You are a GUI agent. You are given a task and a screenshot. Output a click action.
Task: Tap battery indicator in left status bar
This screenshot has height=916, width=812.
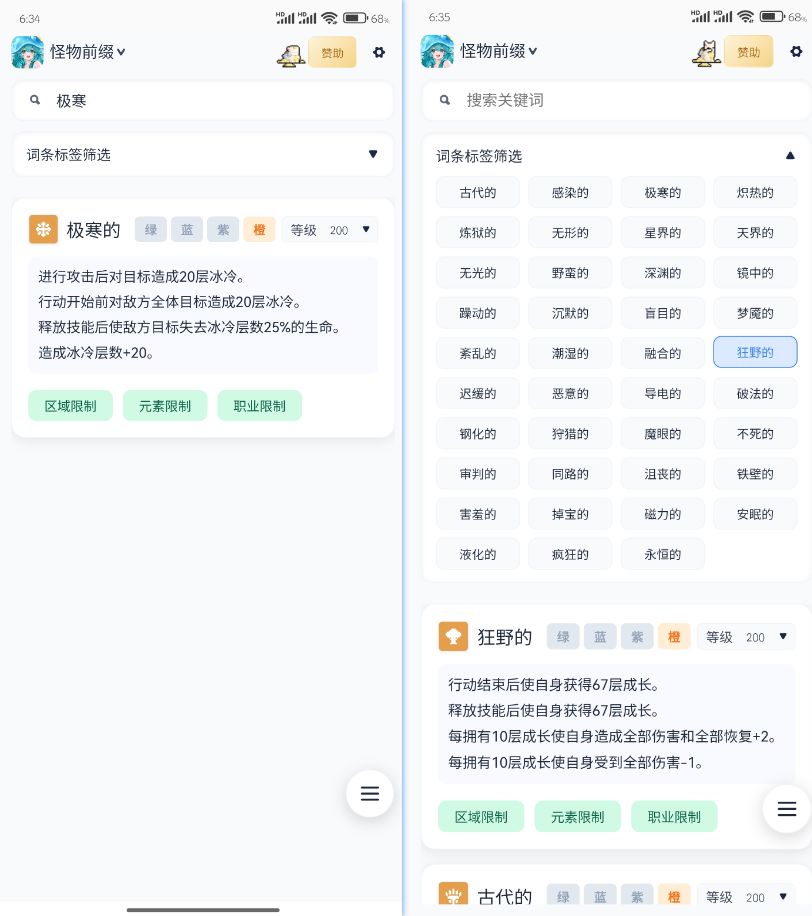[x=355, y=18]
